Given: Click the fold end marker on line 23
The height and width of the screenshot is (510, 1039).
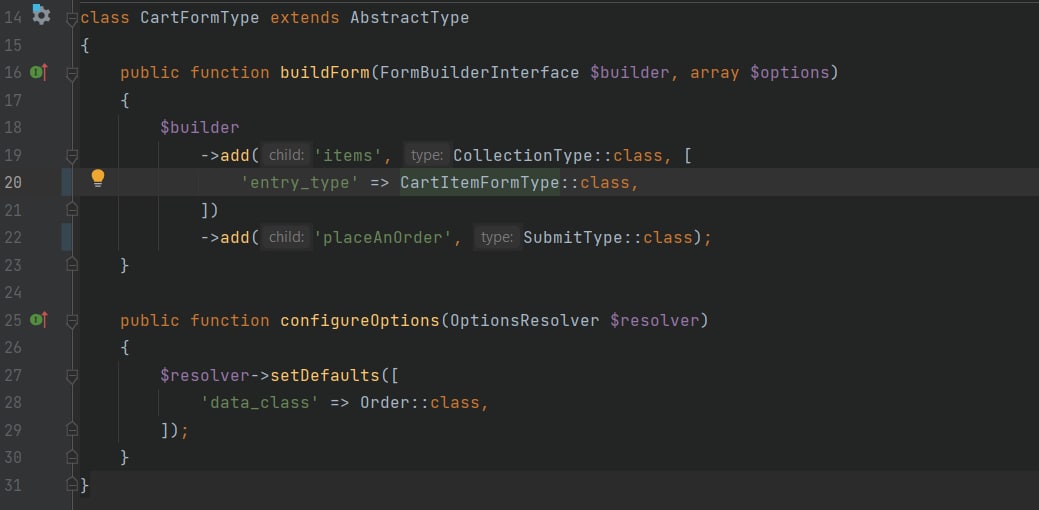Looking at the screenshot, I should coord(72,264).
